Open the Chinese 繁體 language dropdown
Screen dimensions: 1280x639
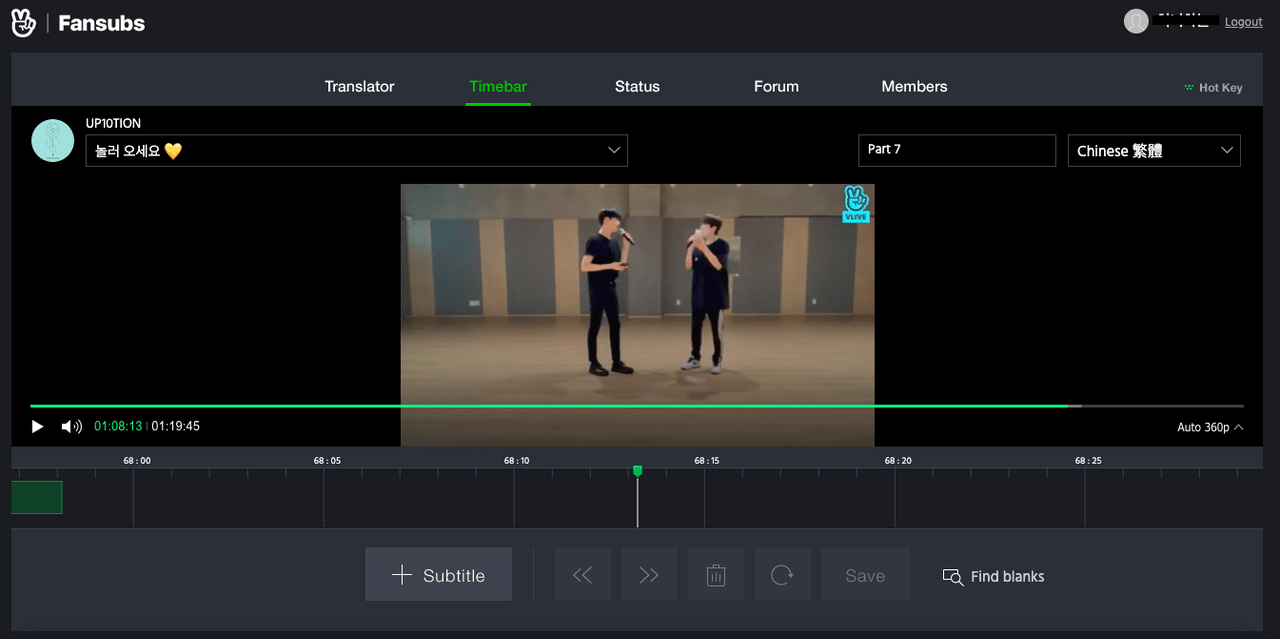pyautogui.click(x=1154, y=150)
